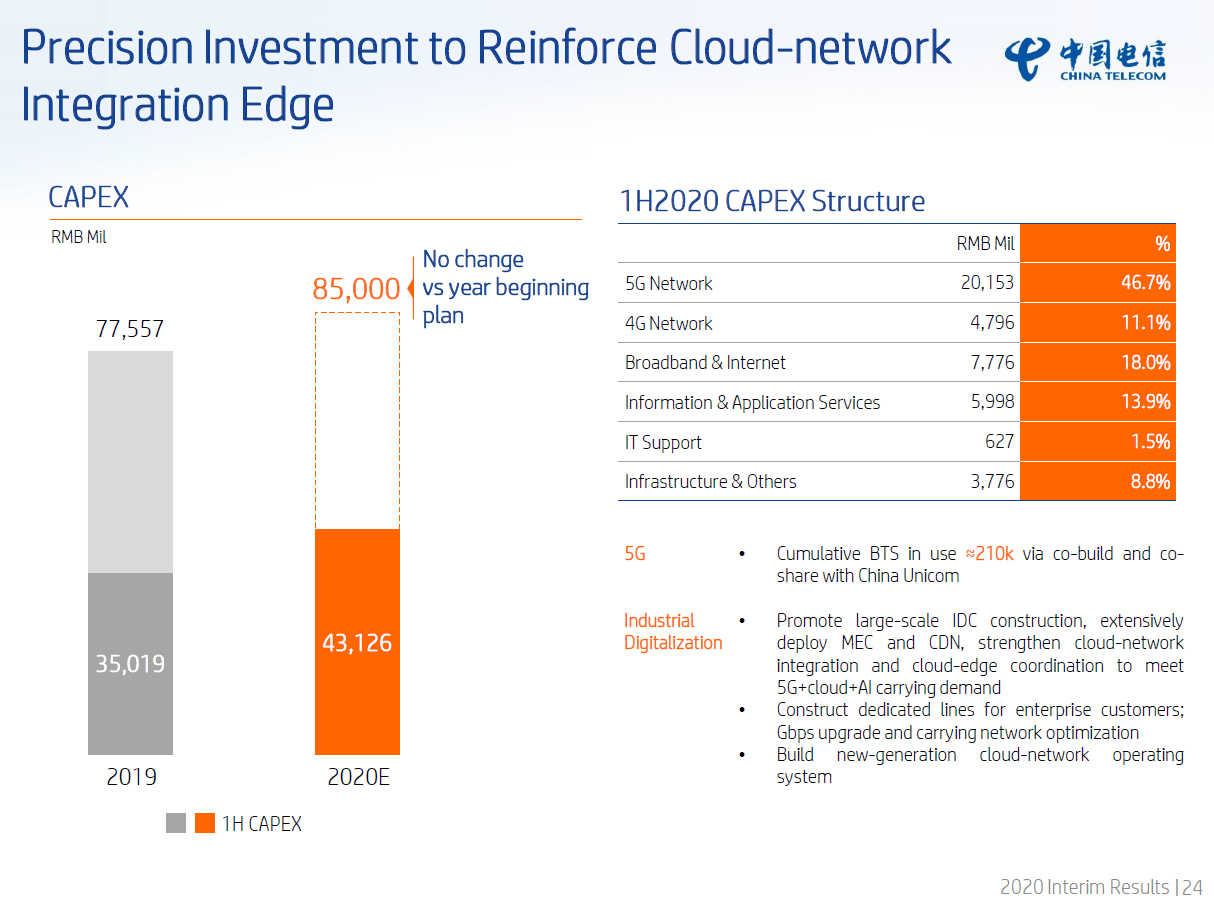Click the Broadband & Internet row label
1214x909 pixels.
coord(705,362)
